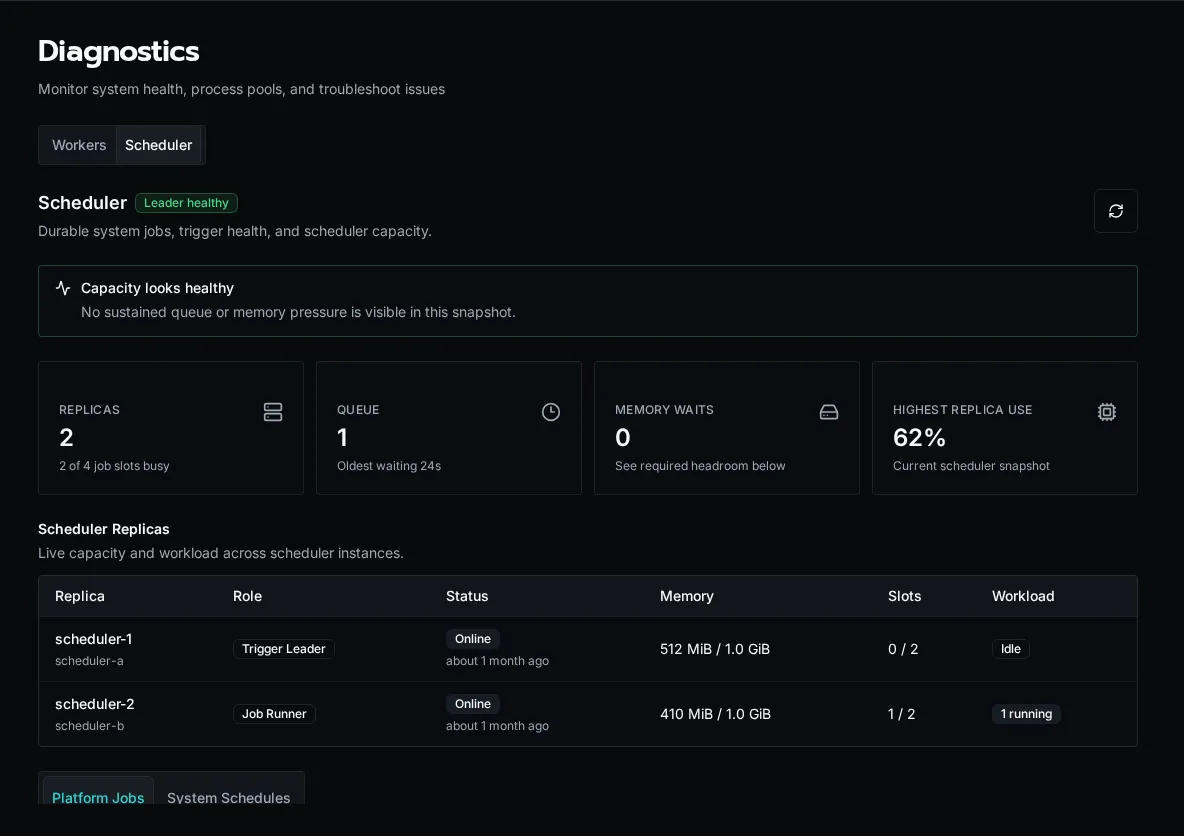The height and width of the screenshot is (836, 1184).
Task: Switch to the Workers tab
Action: click(x=79, y=145)
